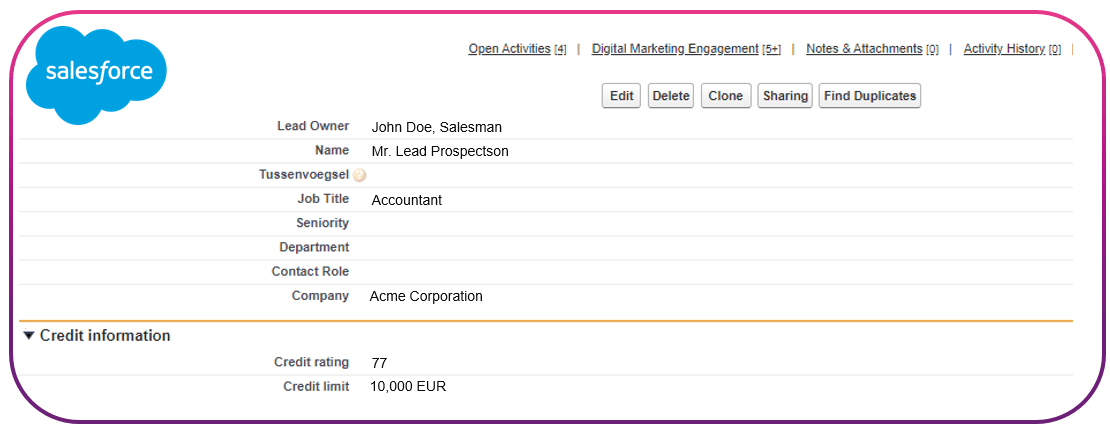Click the Salesforce cloud logo

tap(96, 73)
